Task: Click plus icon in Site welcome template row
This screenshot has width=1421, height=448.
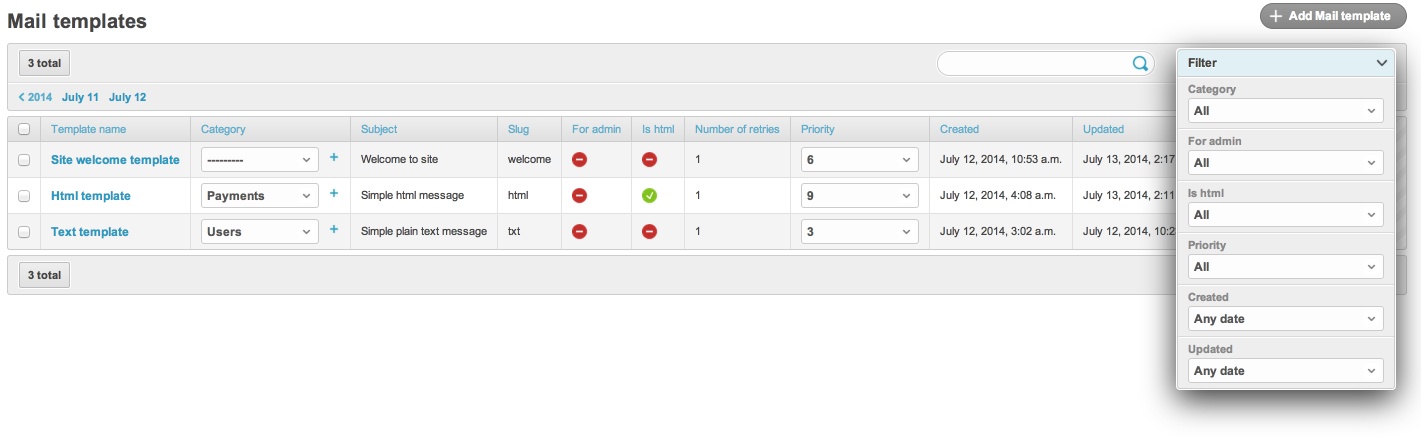Action: 334,158
